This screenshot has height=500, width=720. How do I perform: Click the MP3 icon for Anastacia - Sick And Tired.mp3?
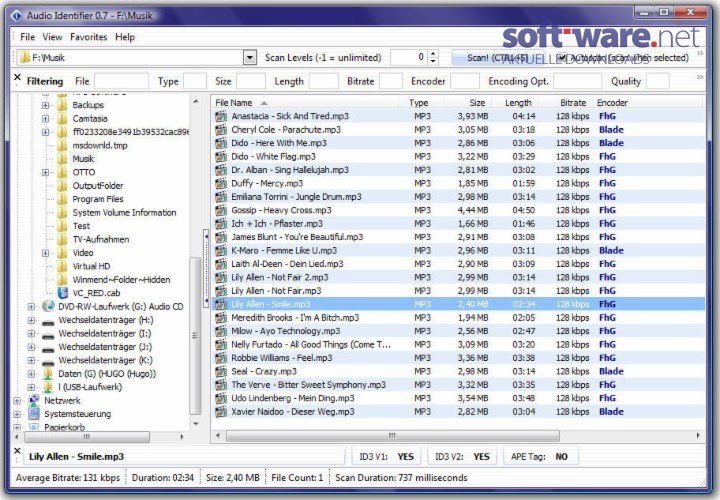221,116
